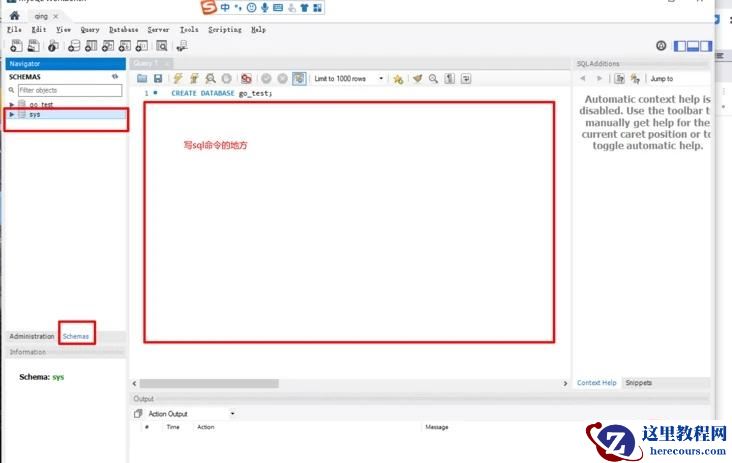Select the qing connection tab
Image resolution: width=732 pixels, height=463 pixels.
coord(41,16)
